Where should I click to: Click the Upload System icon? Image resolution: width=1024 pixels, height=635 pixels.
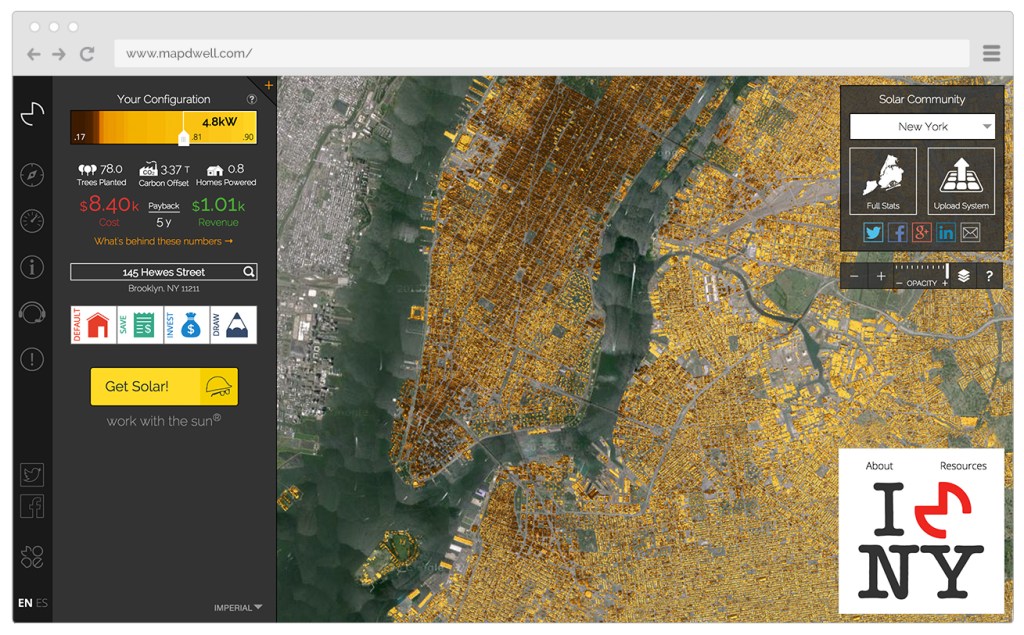(x=960, y=181)
